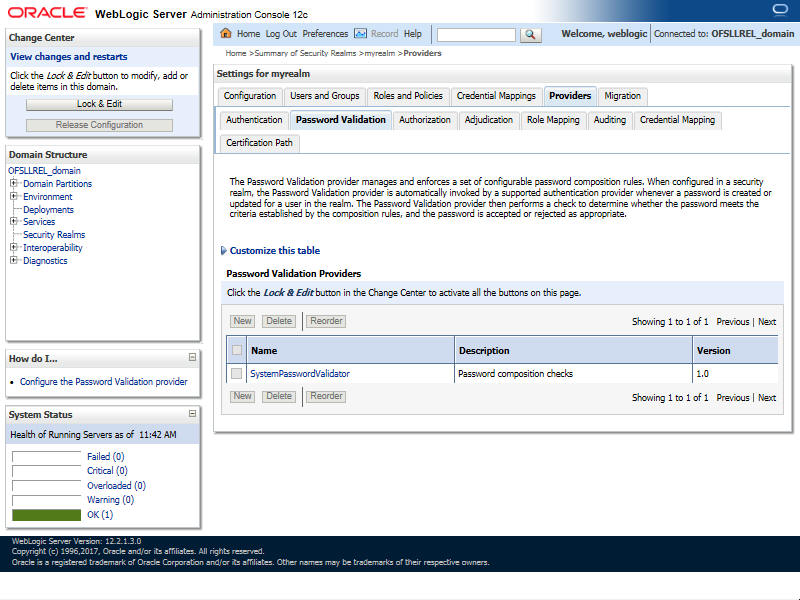Select all providers header checkbox
The width and height of the screenshot is (800, 600).
pyautogui.click(x=237, y=350)
